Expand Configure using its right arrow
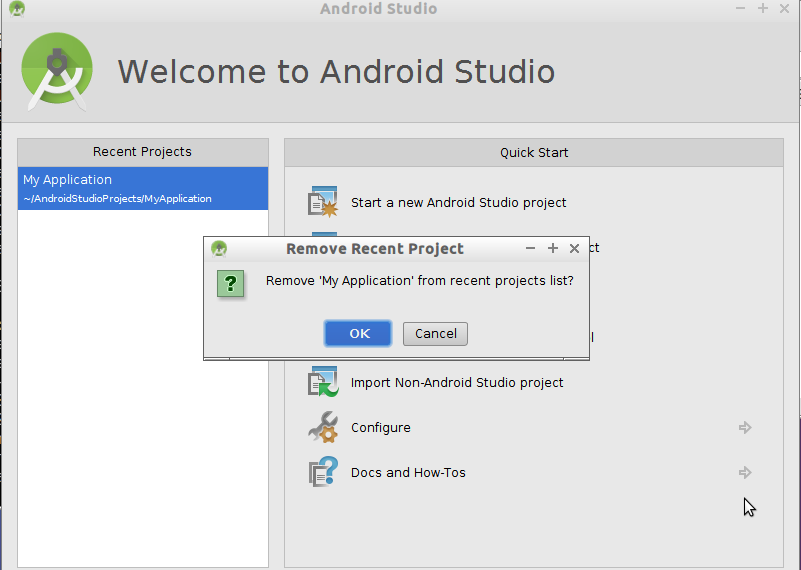 [745, 428]
